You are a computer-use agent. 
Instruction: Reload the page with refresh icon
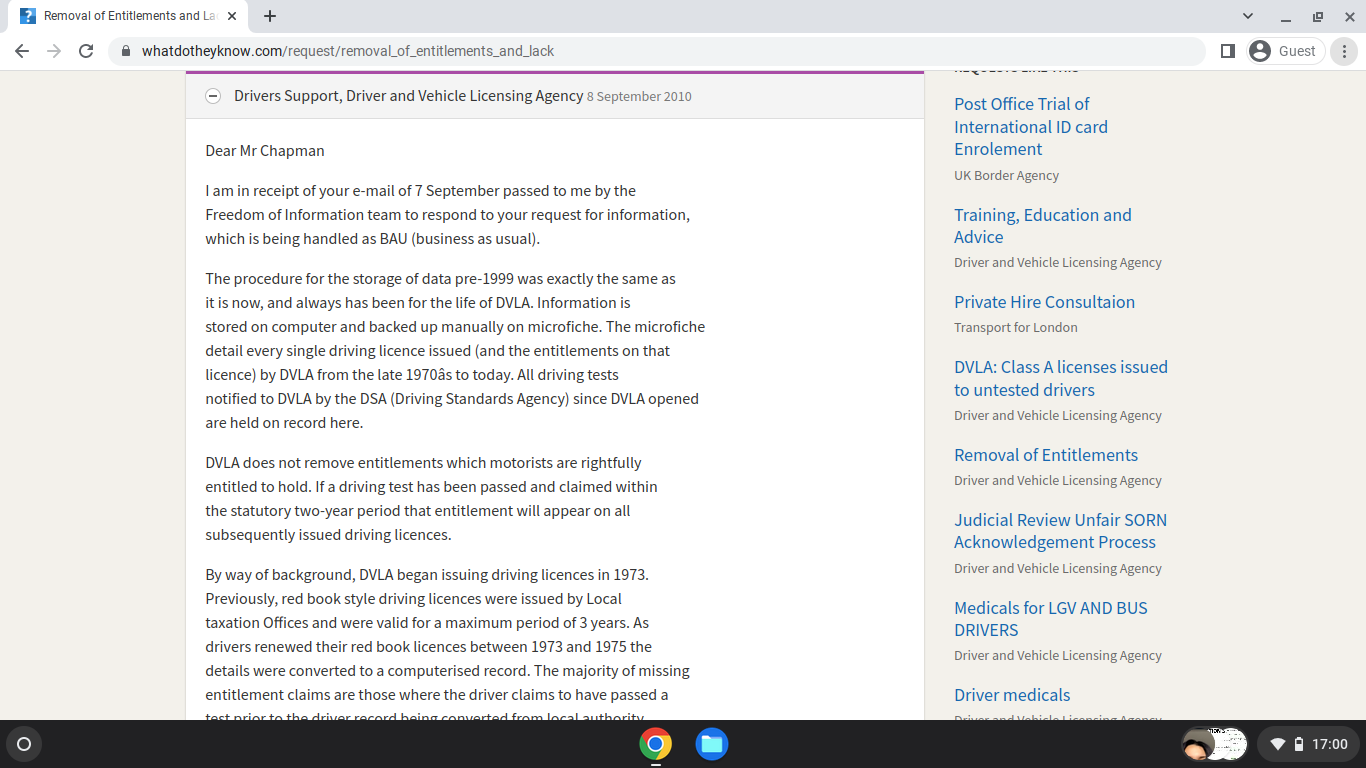86,51
